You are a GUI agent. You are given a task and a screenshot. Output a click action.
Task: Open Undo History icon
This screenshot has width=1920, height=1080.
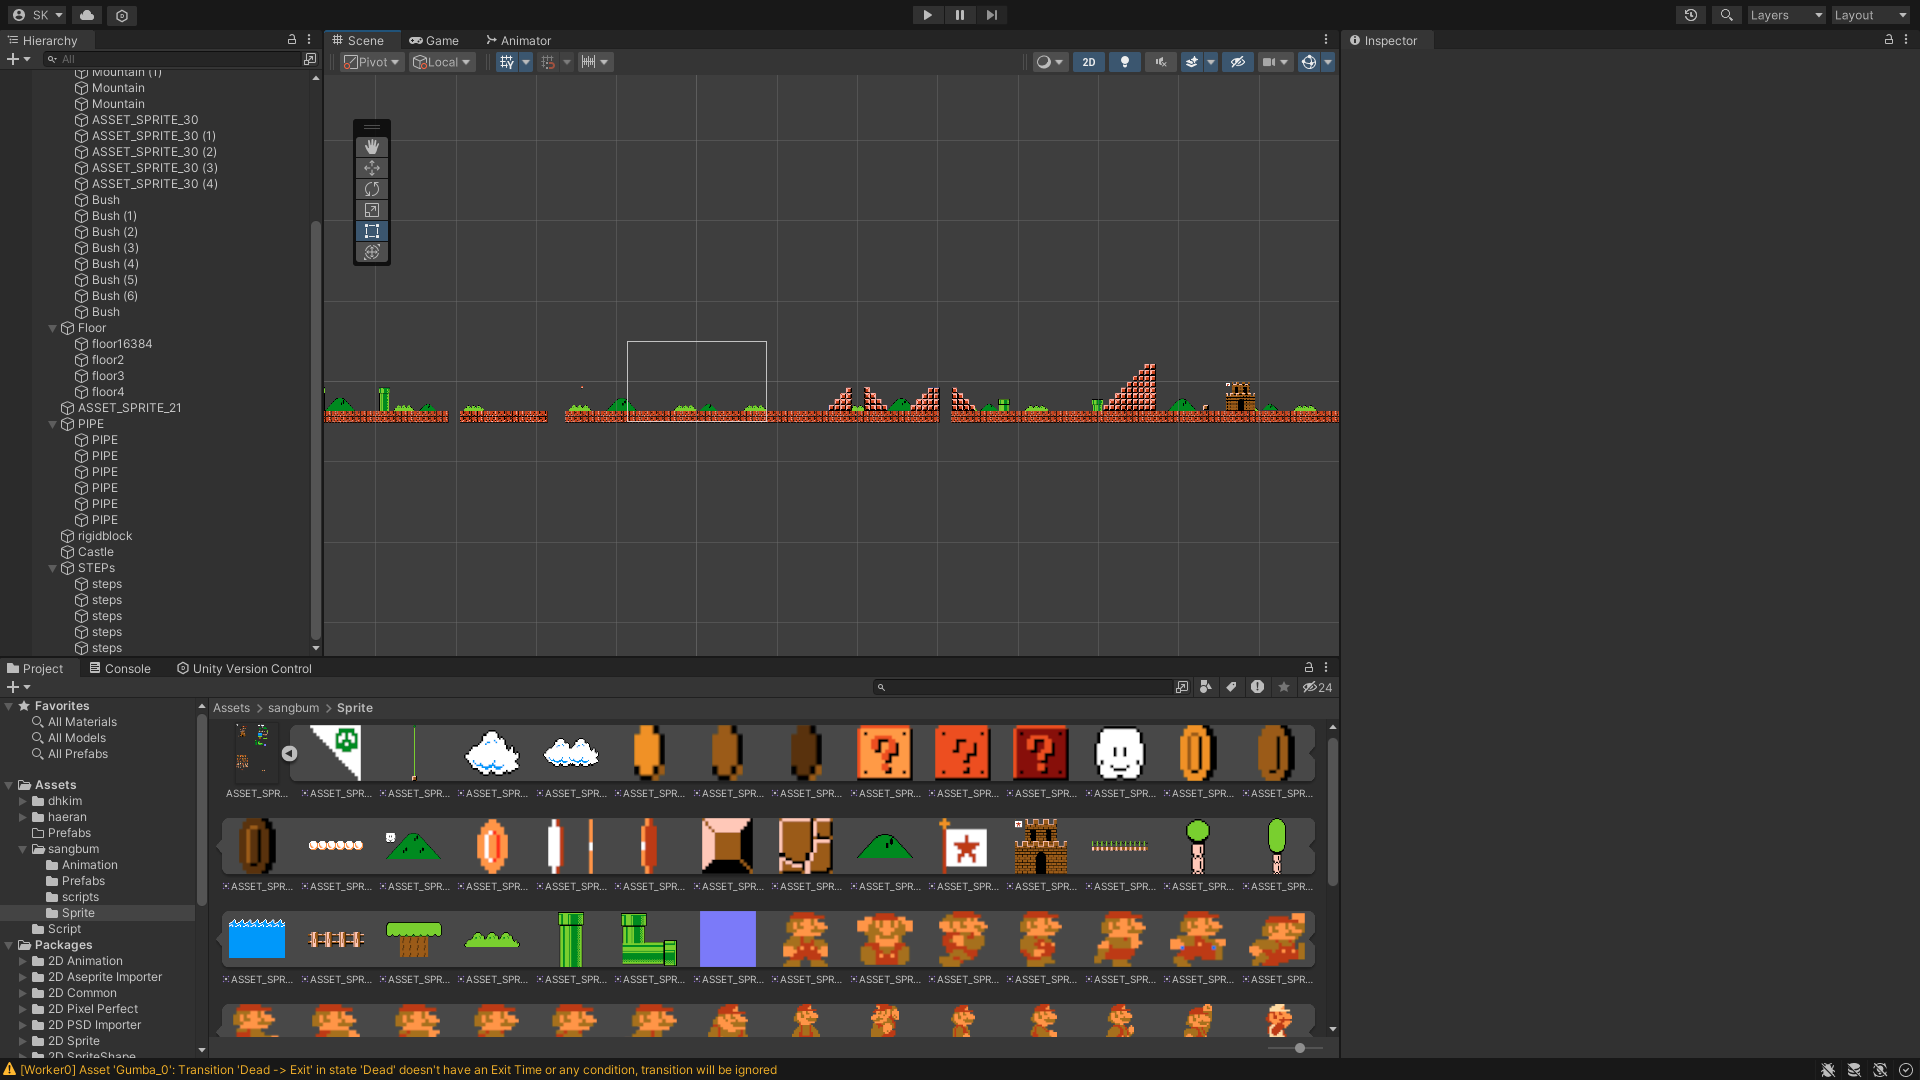coord(1691,15)
